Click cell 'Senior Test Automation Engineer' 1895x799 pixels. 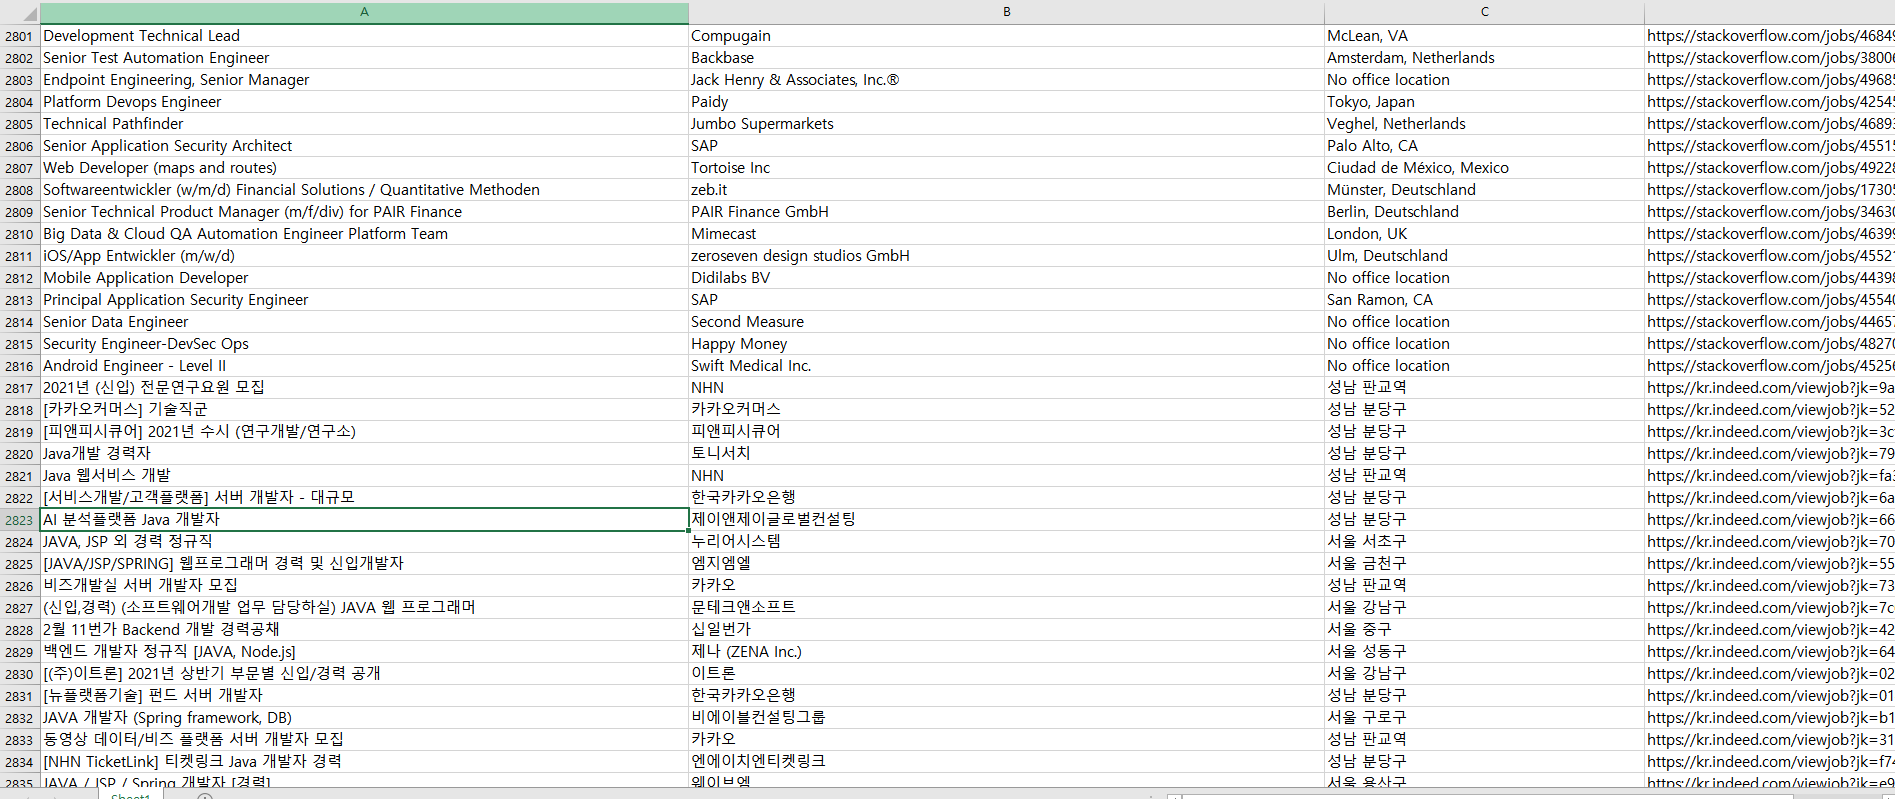click(x=364, y=58)
